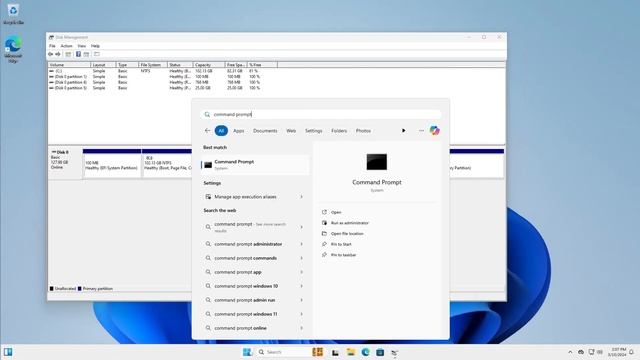
Task: Click Pin to taskbar
Action: pos(343,255)
